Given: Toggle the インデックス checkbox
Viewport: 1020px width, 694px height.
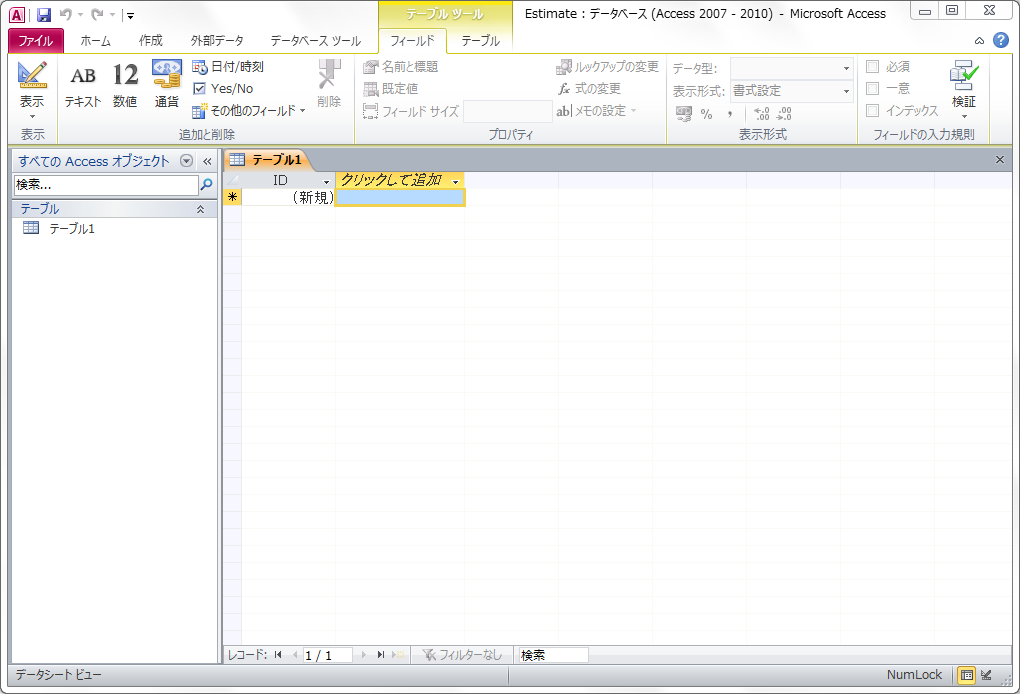Looking at the screenshot, I should click(x=873, y=111).
